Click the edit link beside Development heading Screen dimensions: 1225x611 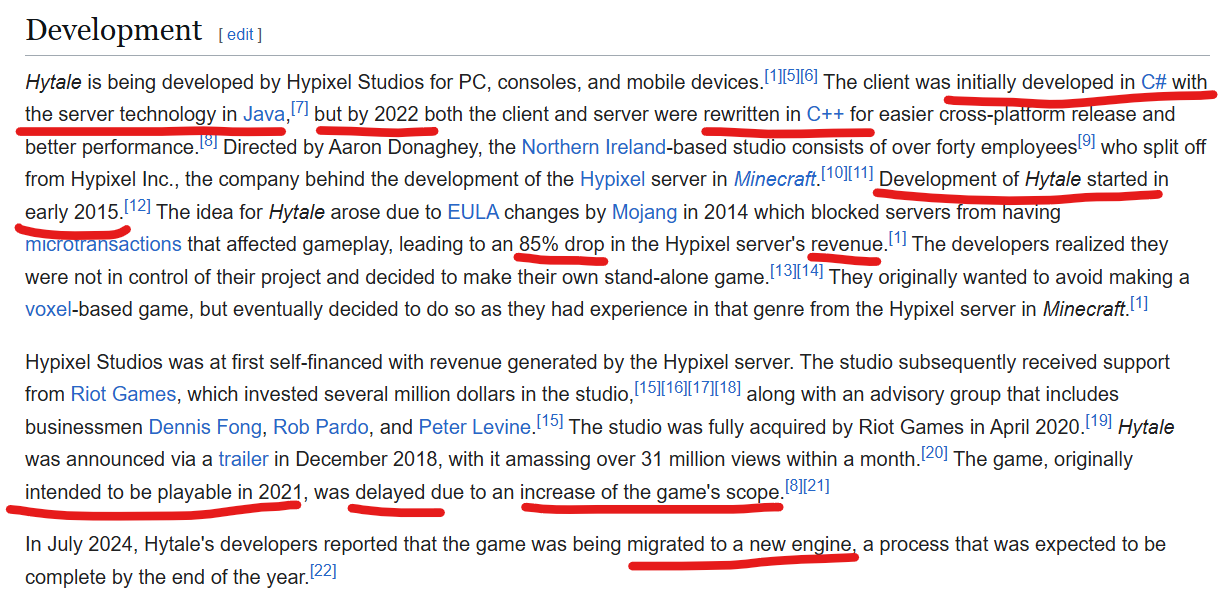(x=240, y=34)
